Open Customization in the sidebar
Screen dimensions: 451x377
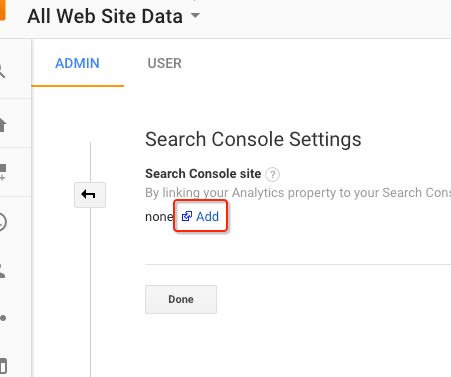(3, 172)
